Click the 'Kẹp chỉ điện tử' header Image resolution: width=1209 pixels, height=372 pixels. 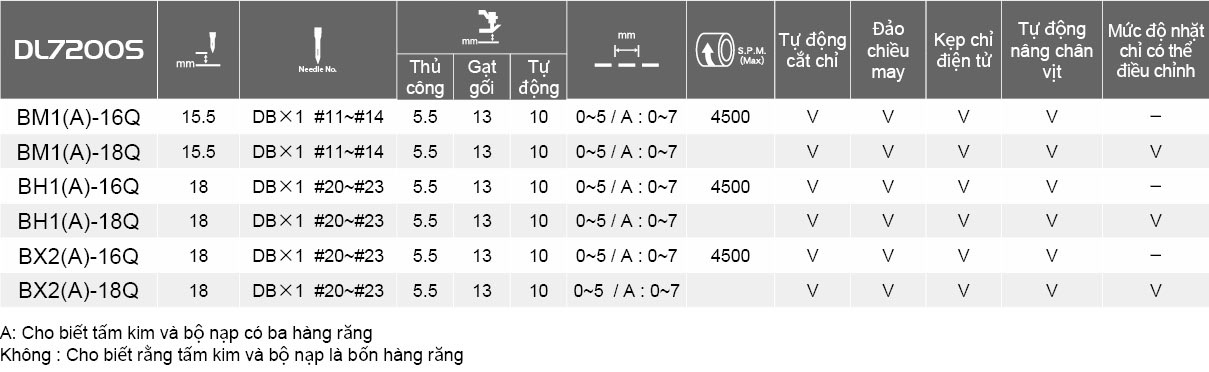[963, 50]
